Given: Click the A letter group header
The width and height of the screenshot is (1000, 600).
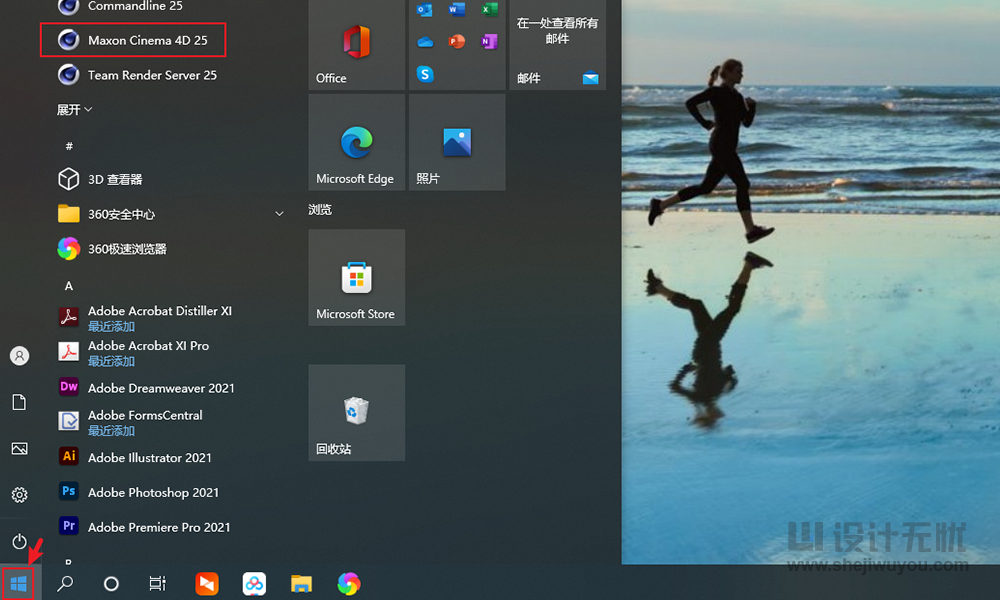Looking at the screenshot, I should pos(69,286).
